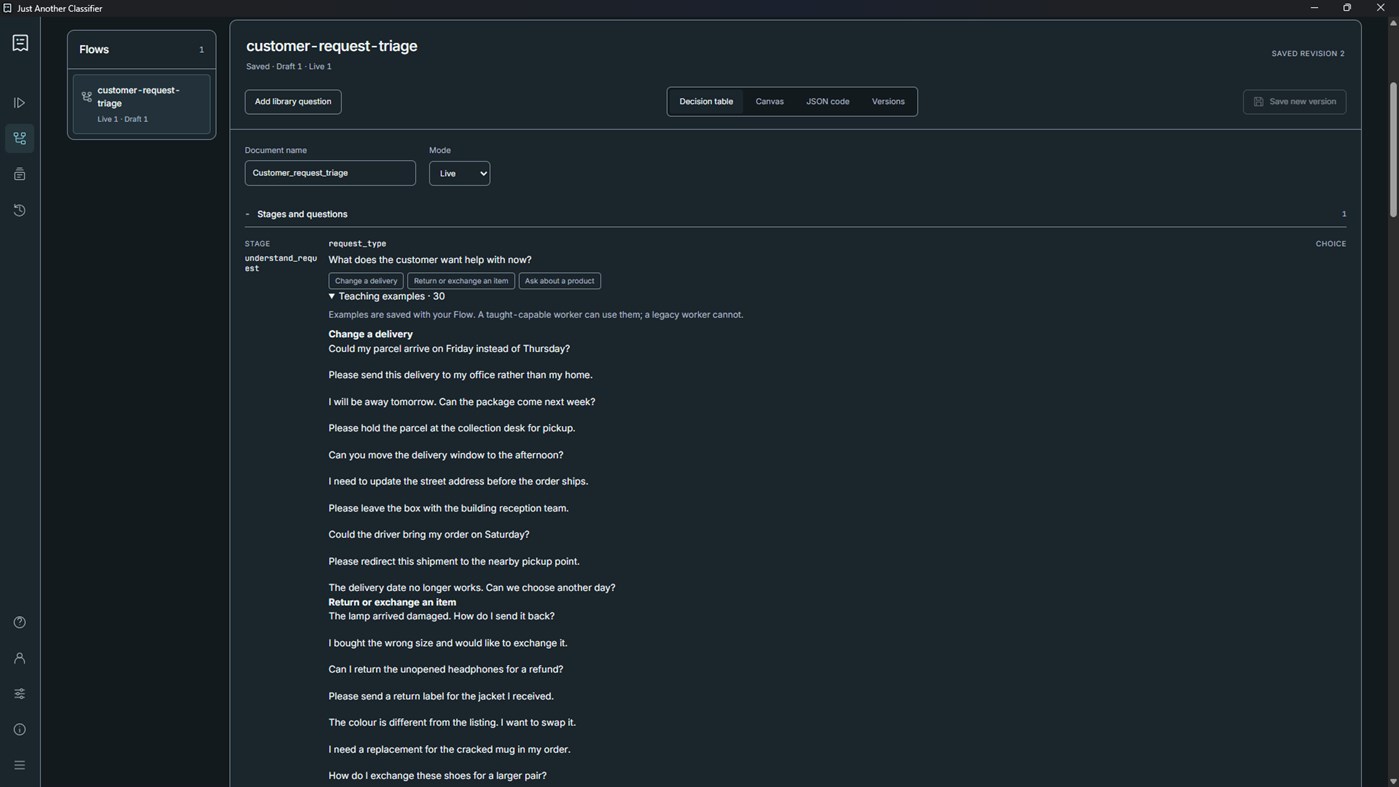This screenshot has width=1399, height=787.
Task: Click the hamburger menu icon in sidebar
Action: (x=19, y=765)
